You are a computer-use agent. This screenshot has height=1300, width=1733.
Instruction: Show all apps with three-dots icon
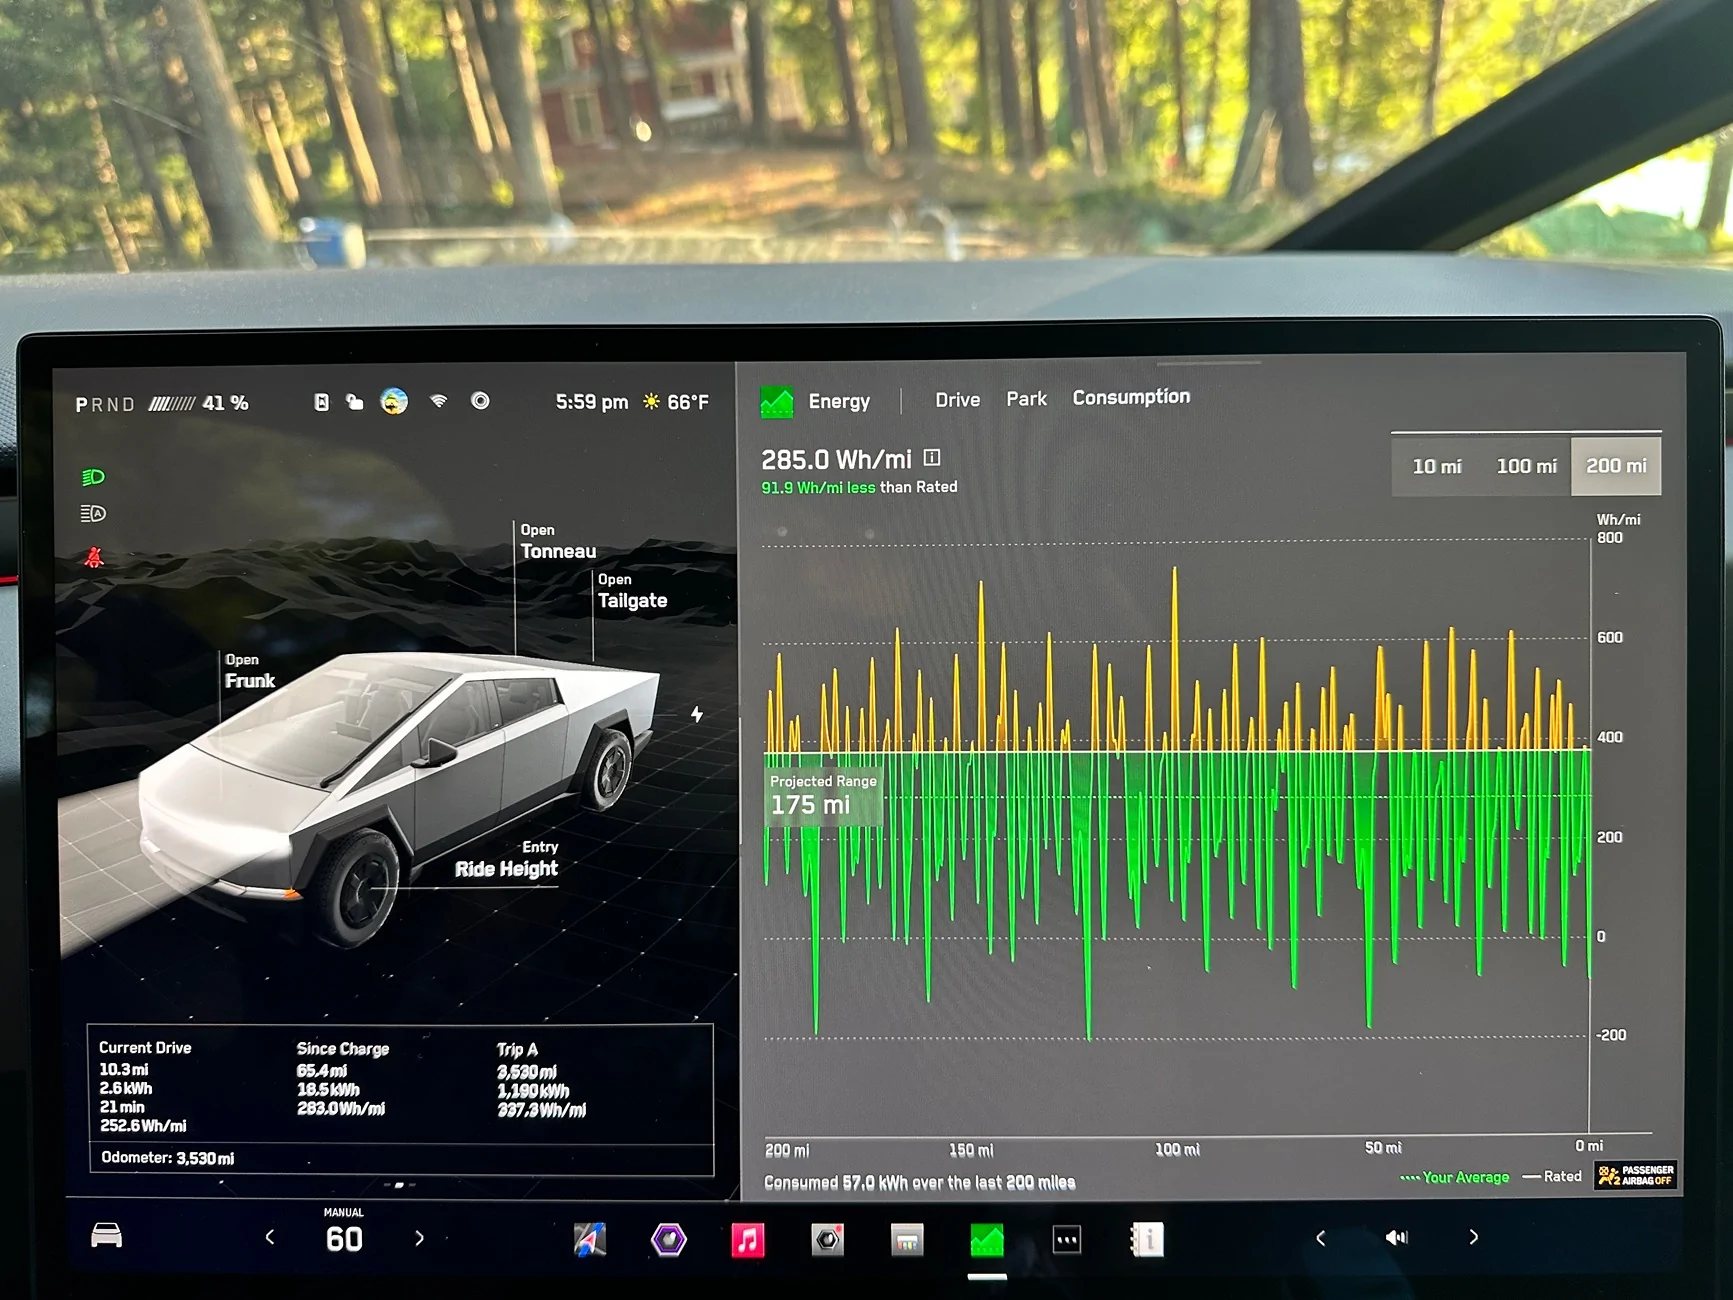click(x=1067, y=1240)
